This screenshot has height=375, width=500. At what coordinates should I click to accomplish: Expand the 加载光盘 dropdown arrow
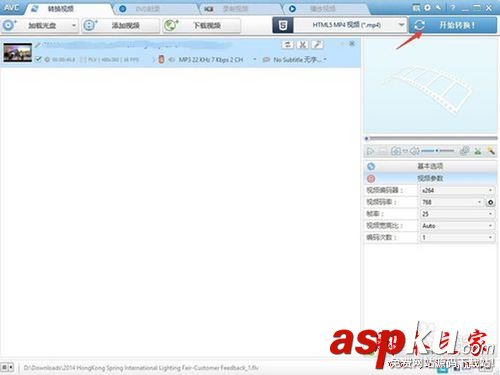[x=74, y=25]
